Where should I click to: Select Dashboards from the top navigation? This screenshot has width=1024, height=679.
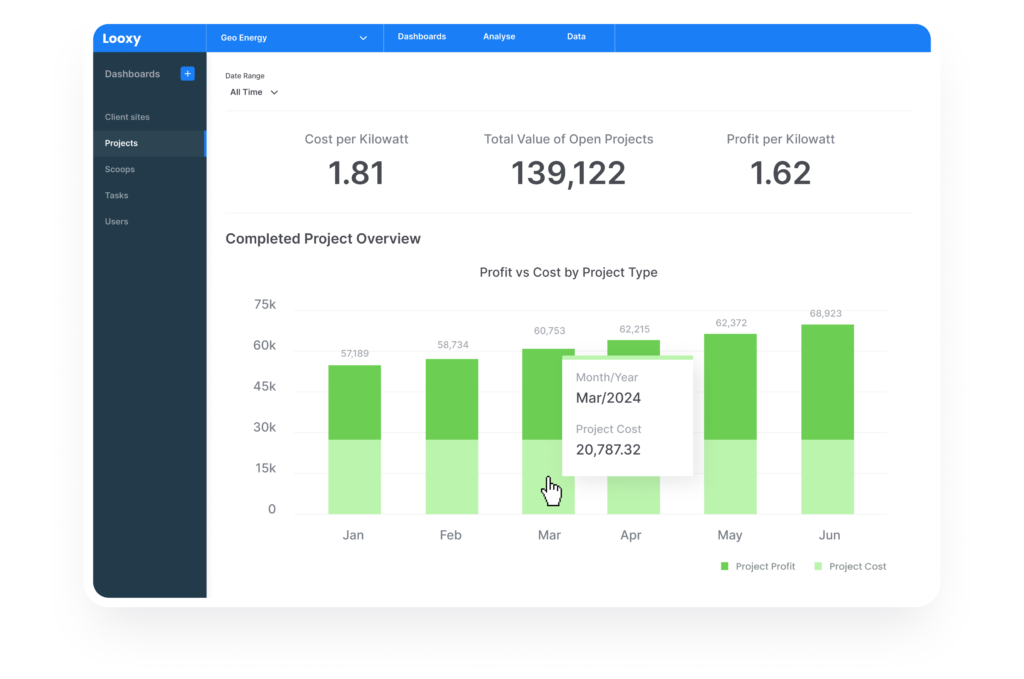[x=421, y=37]
